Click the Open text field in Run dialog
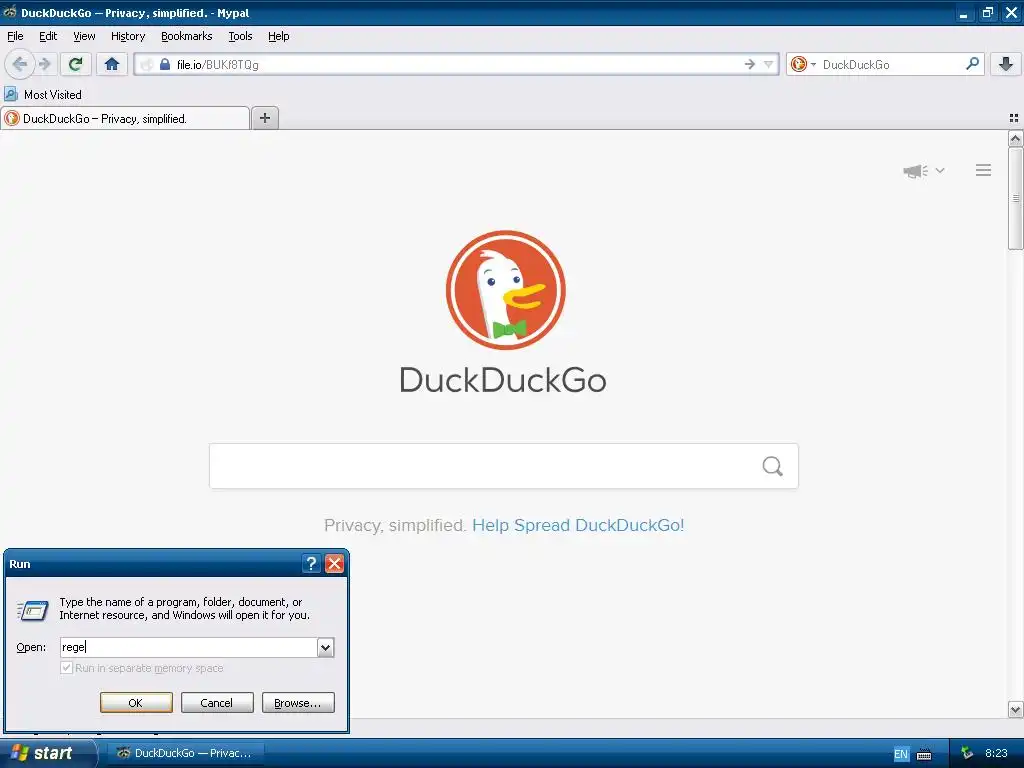Screen dimensions: 1024x768 click(189, 647)
